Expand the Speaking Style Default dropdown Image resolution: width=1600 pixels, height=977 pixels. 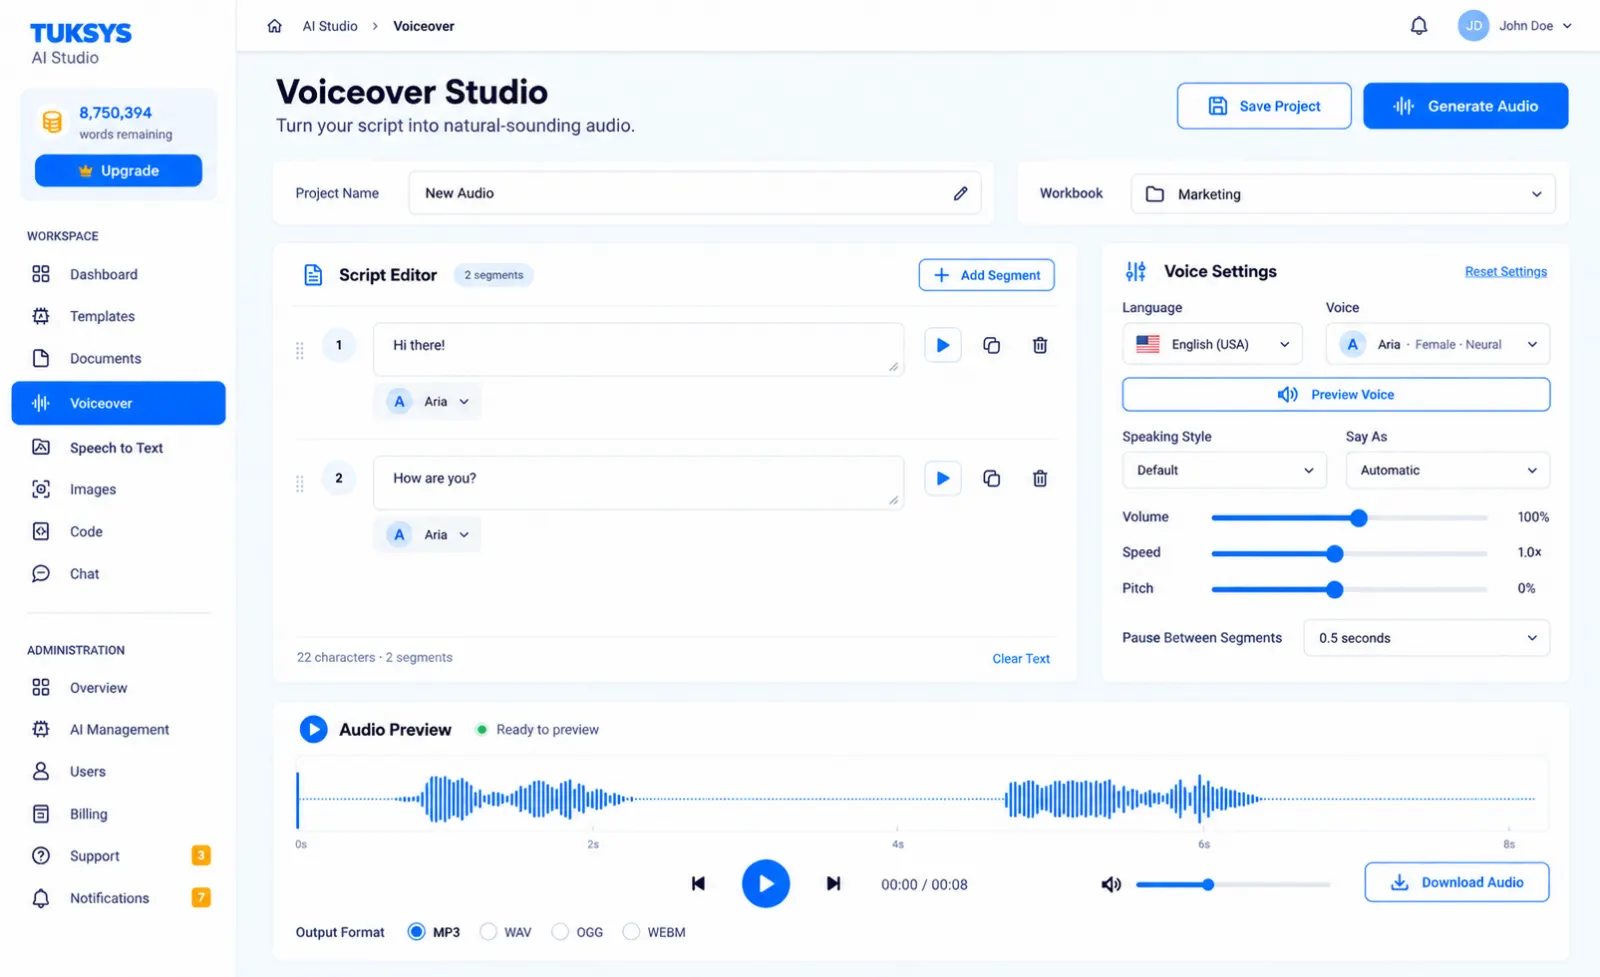pyautogui.click(x=1224, y=470)
